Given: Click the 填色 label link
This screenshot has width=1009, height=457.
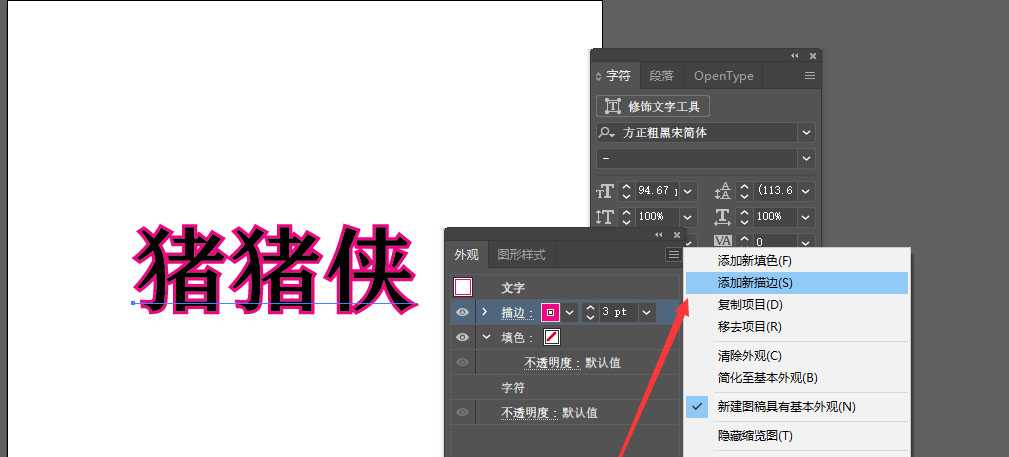Looking at the screenshot, I should click(x=517, y=338).
